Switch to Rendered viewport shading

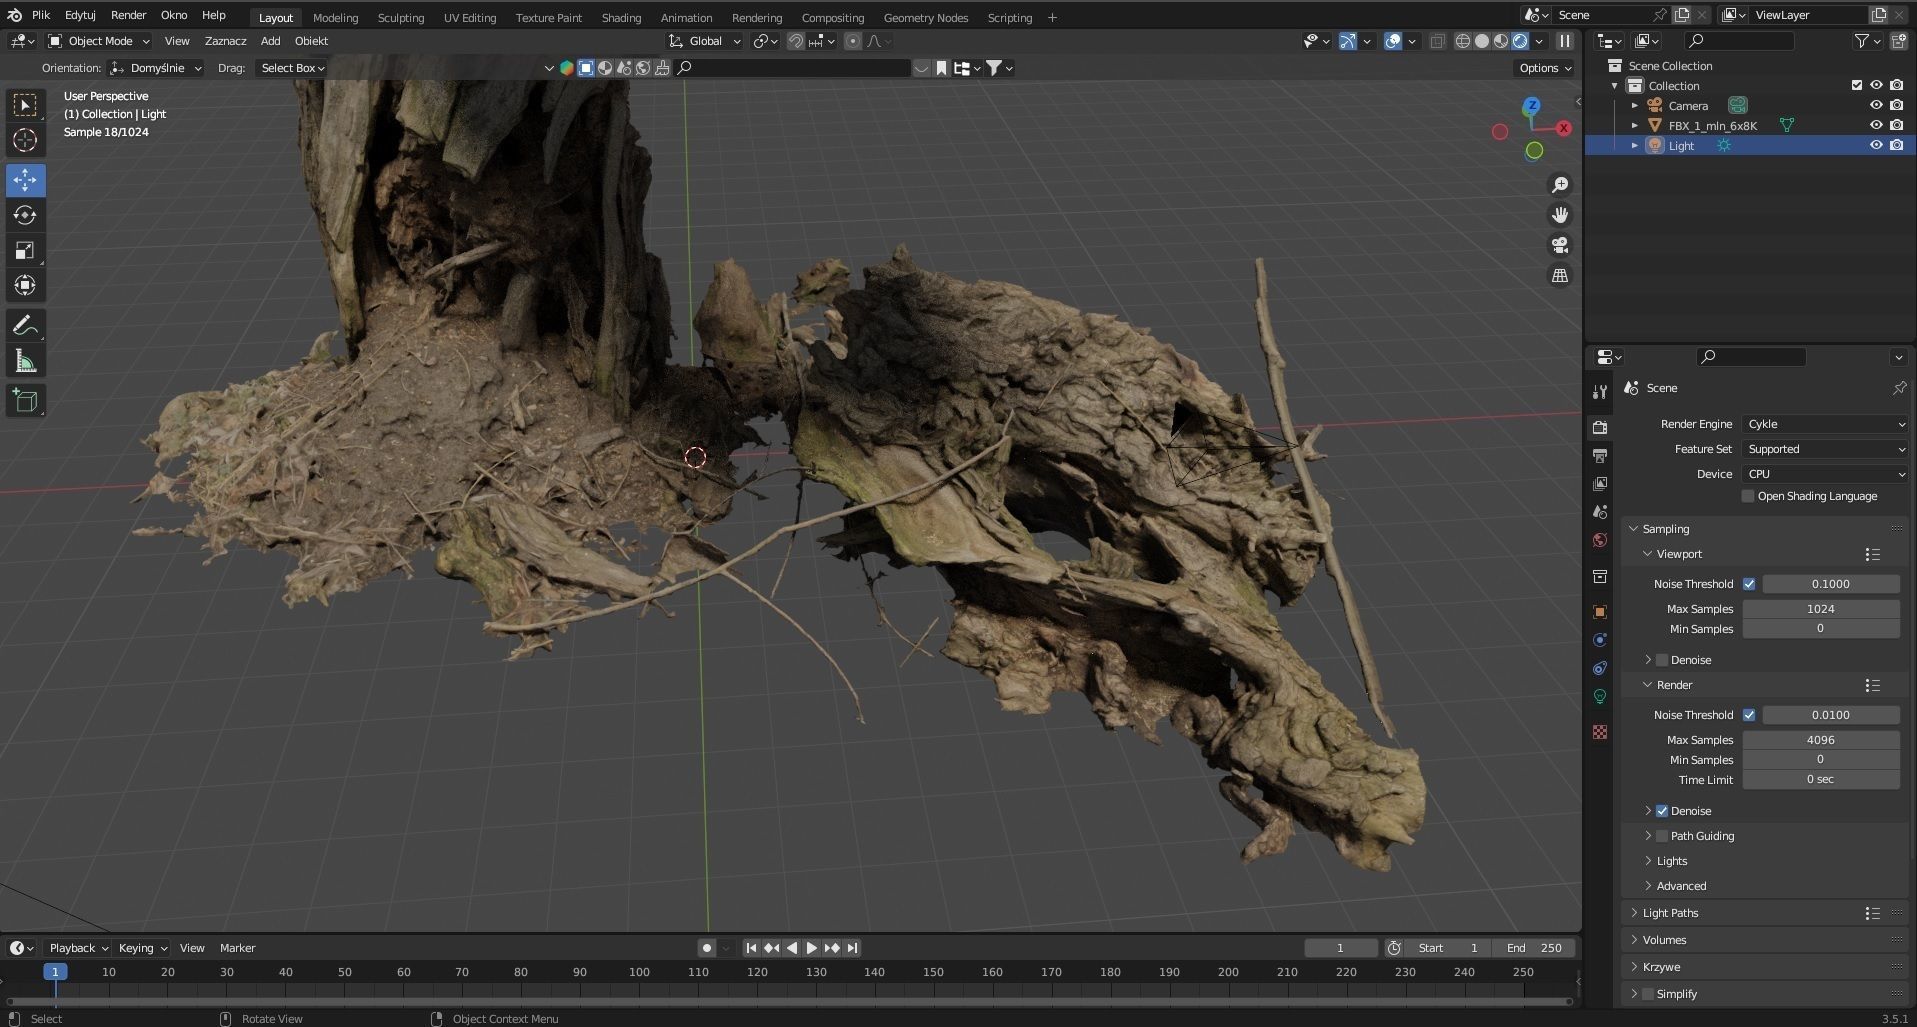click(1520, 41)
